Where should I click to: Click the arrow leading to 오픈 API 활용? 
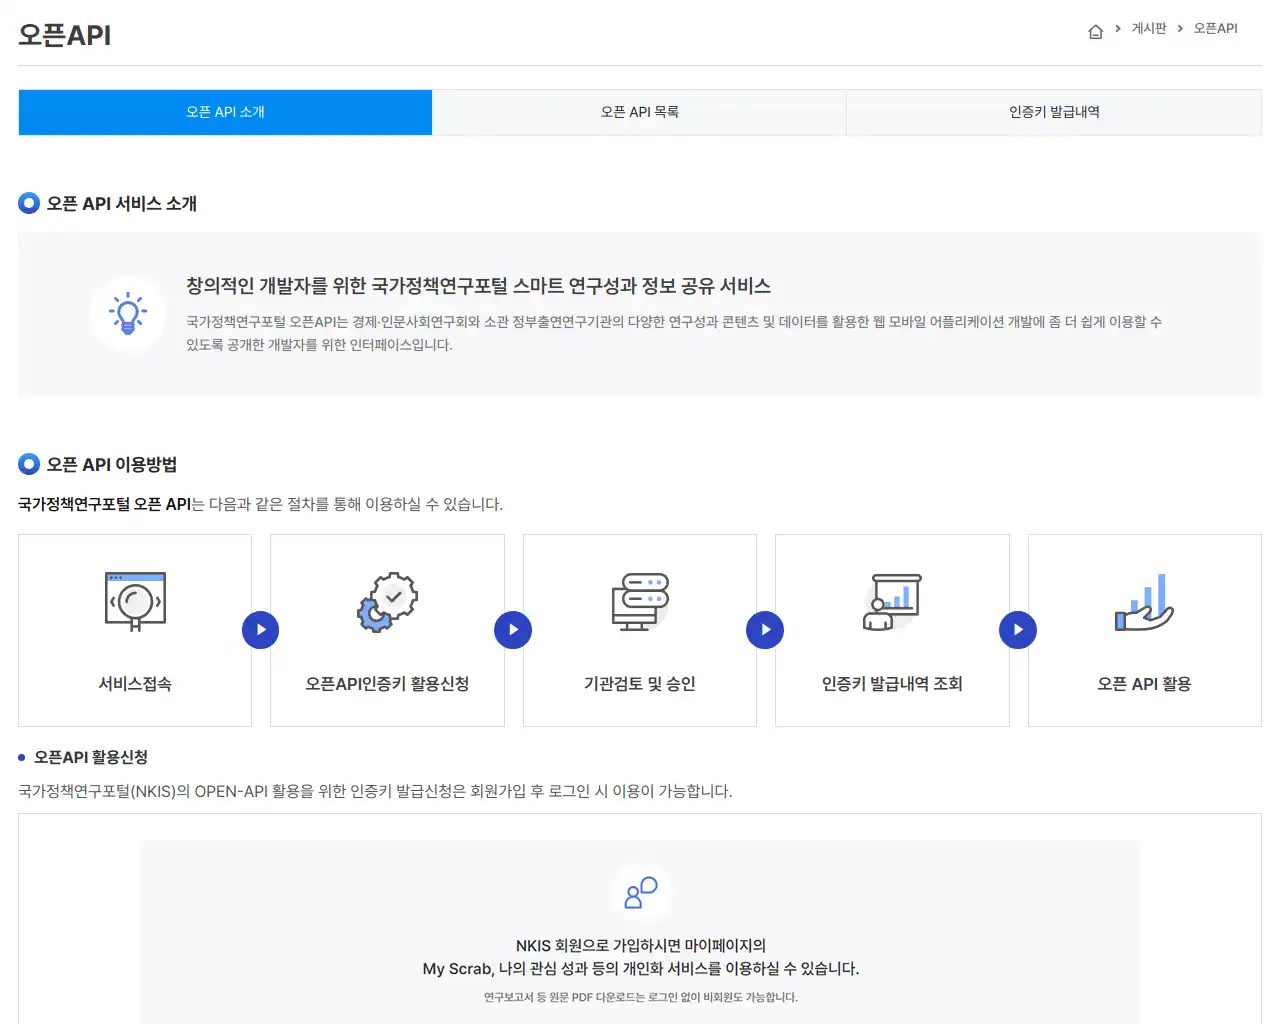pyautogui.click(x=1018, y=630)
